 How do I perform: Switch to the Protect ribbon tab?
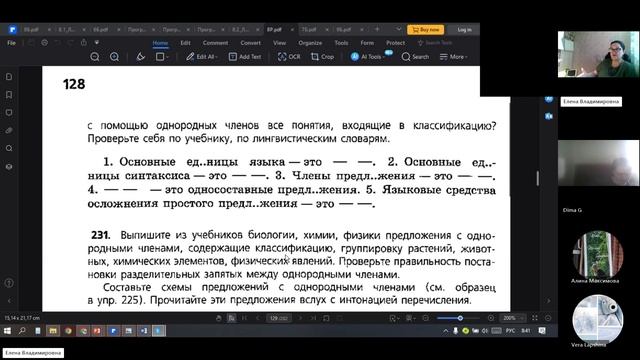[395, 43]
